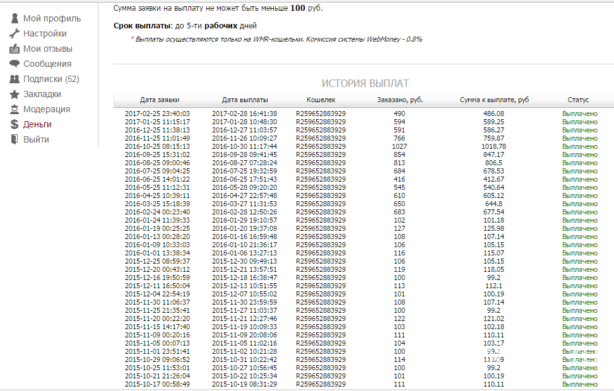This screenshot has height=391, width=614.
Task: Click the wrench icon for Настройки
Action: coord(14,34)
